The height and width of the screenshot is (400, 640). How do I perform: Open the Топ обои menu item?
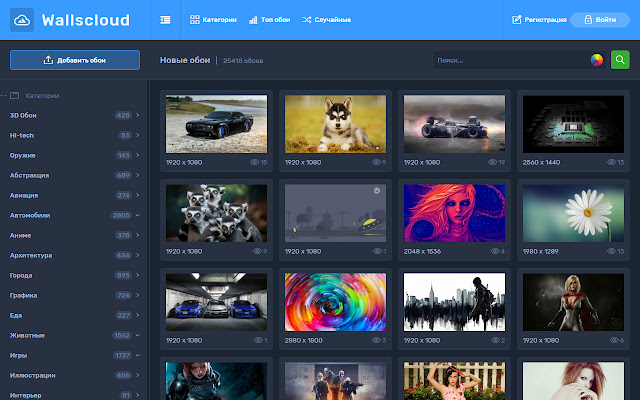click(x=269, y=20)
